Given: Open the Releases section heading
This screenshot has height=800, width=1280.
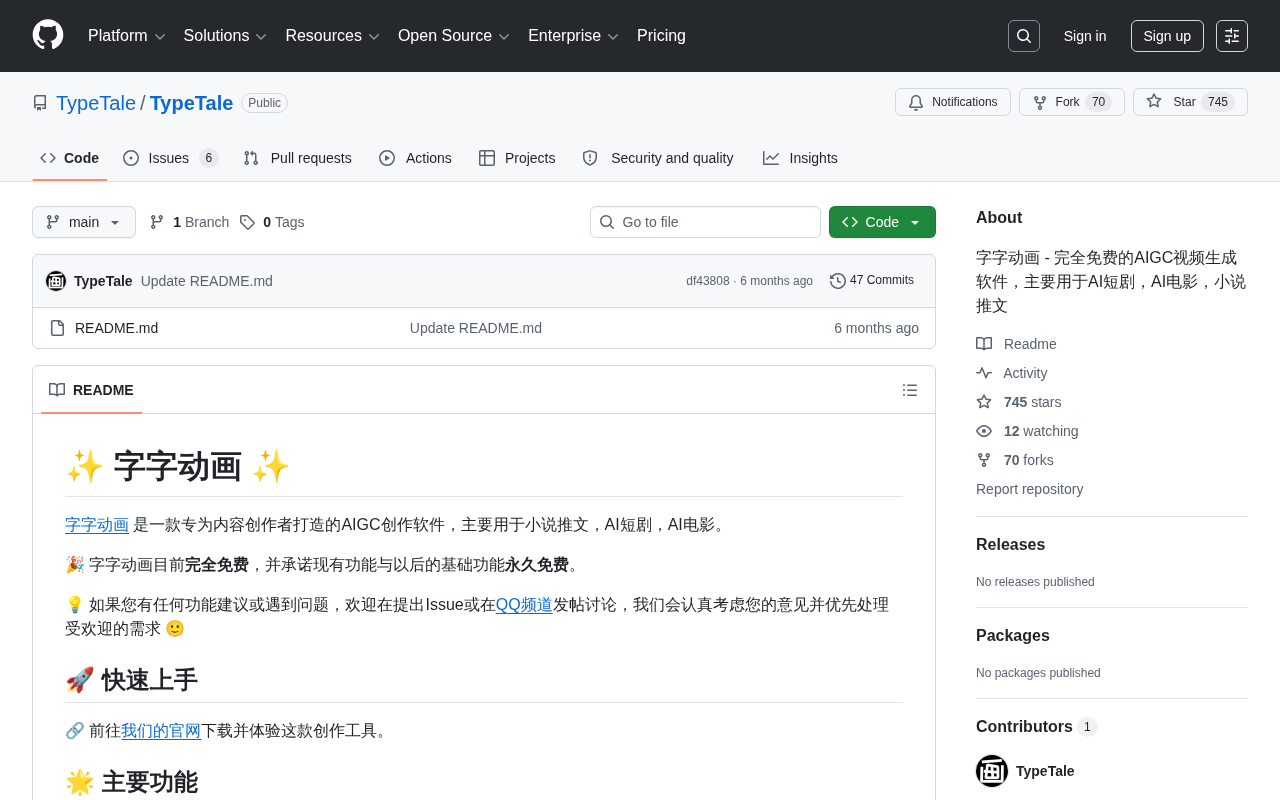Looking at the screenshot, I should click(x=1010, y=545).
